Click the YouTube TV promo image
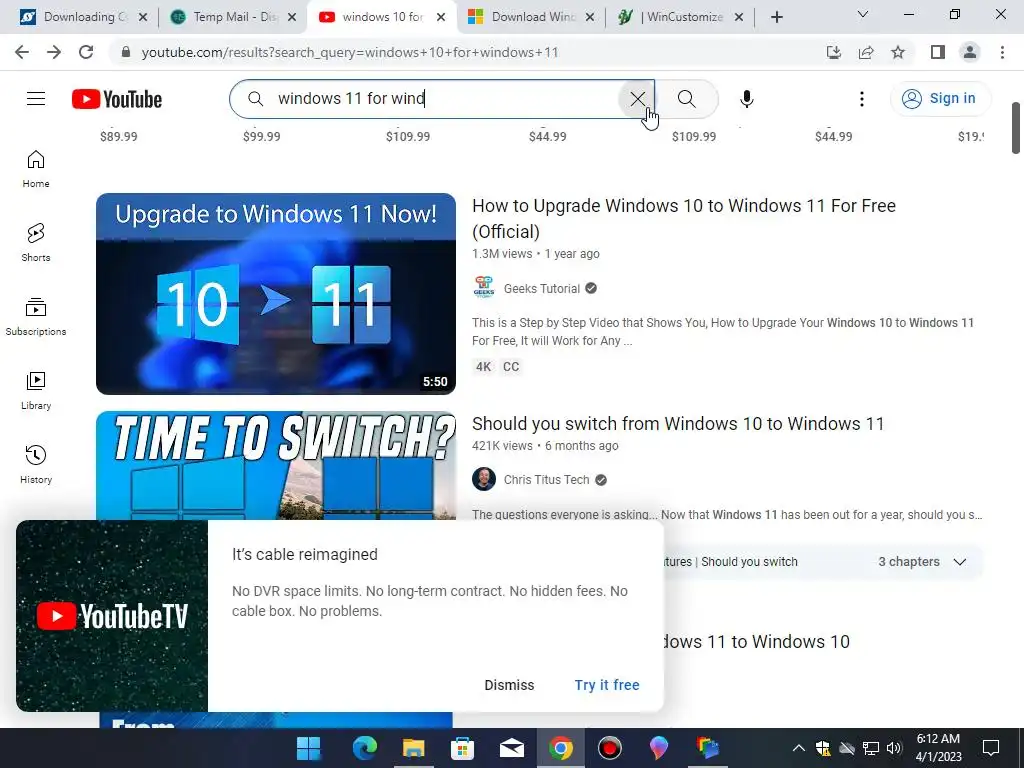1024x768 pixels. [112, 616]
